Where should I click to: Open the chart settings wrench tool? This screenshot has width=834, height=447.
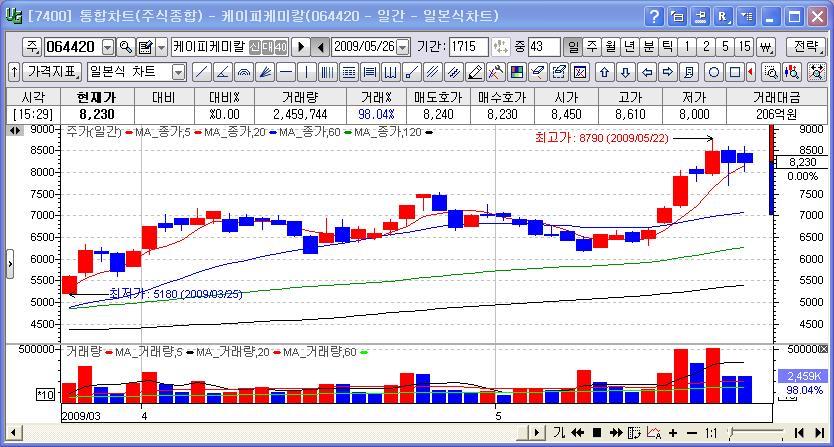tap(496, 72)
